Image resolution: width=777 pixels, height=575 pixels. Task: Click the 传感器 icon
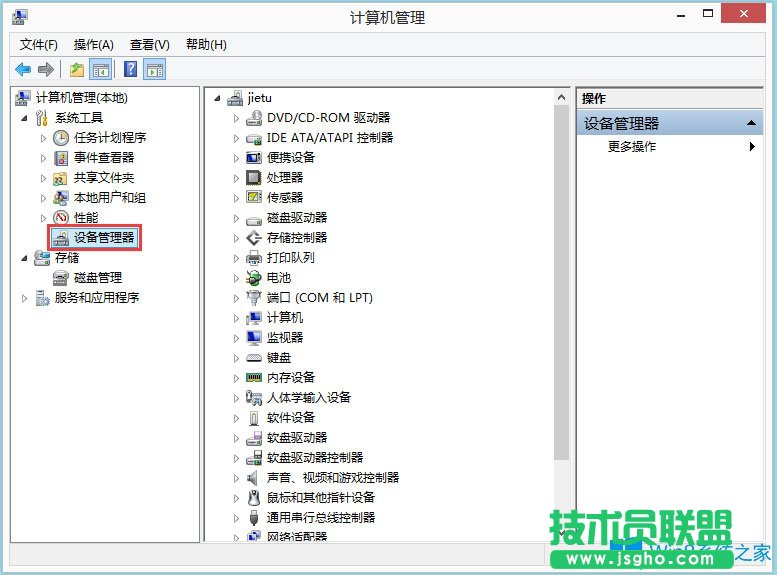coord(254,197)
